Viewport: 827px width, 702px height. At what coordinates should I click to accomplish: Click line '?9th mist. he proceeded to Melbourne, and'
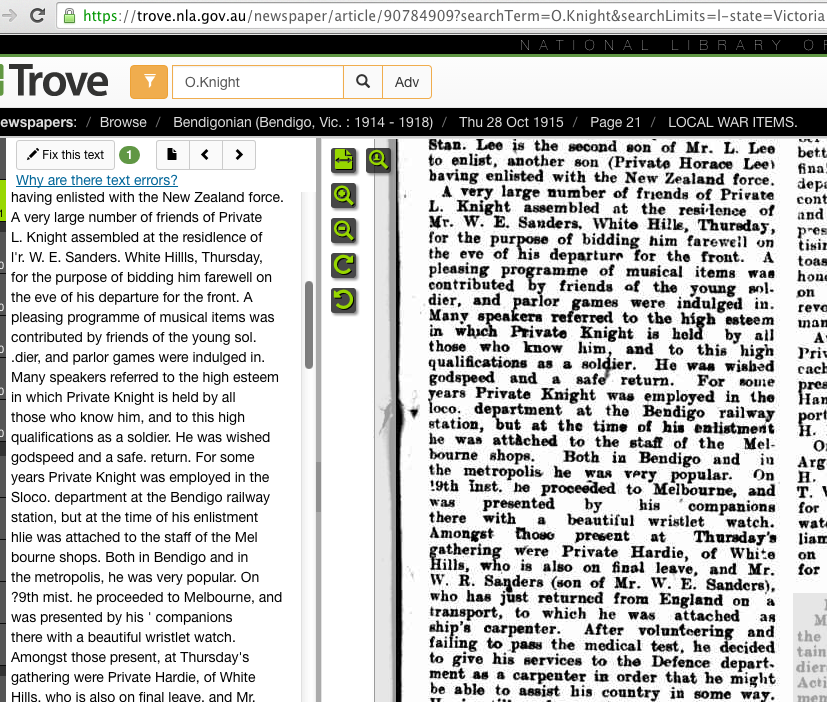point(147,598)
